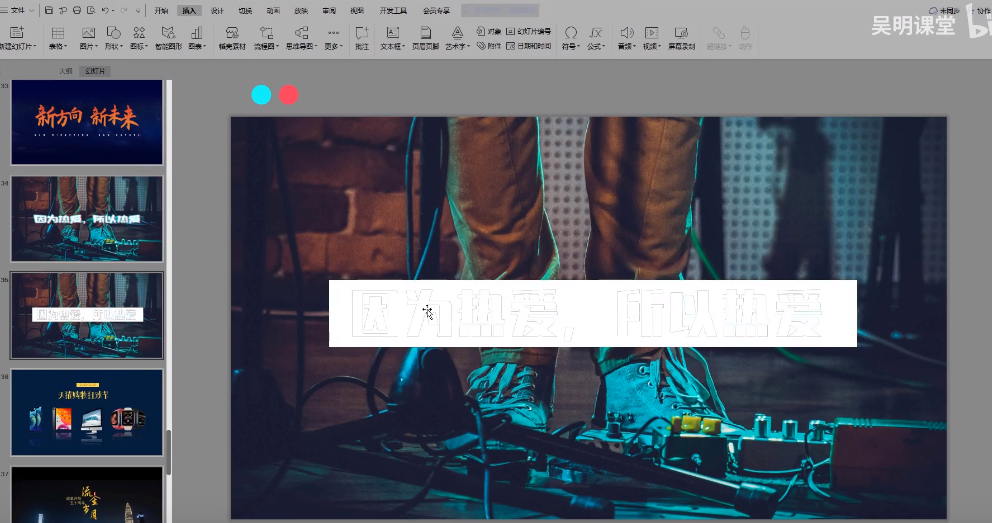This screenshot has height=523, width=992.
Task: Click the output-as-PDF icon beside Save
Action: point(63,11)
